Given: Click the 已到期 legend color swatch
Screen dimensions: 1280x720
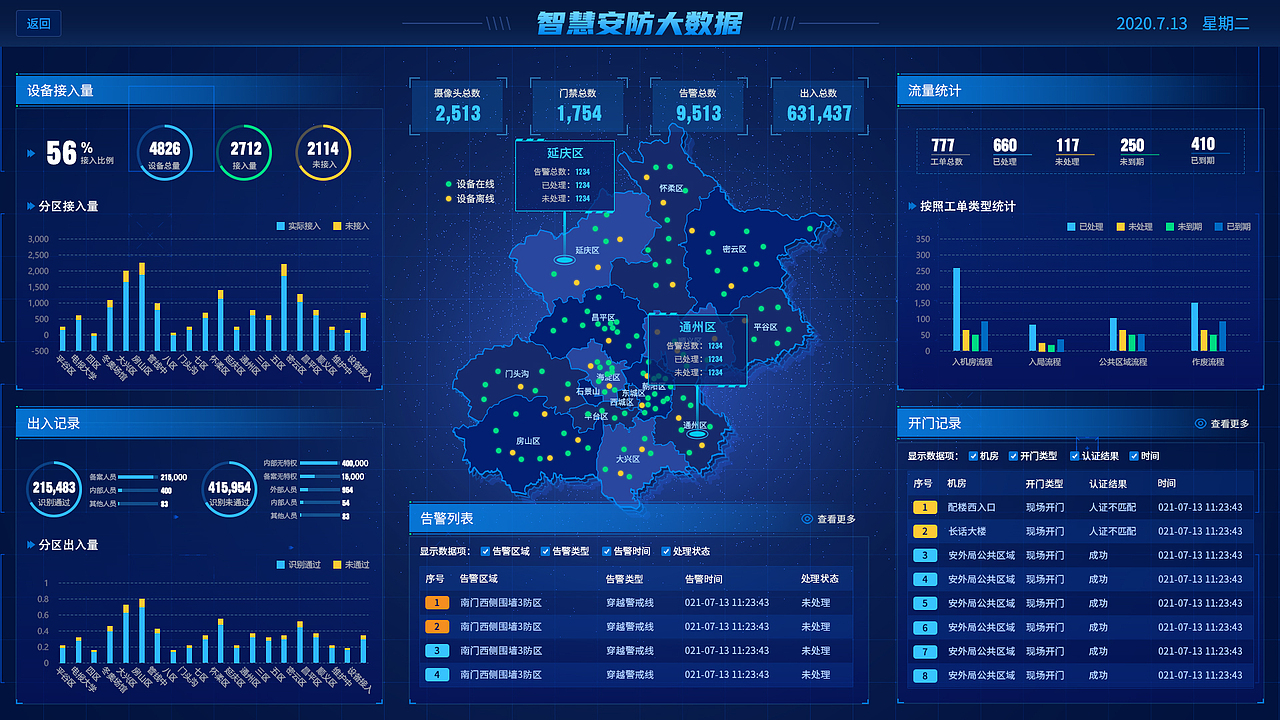Looking at the screenshot, I should (x=1217, y=226).
